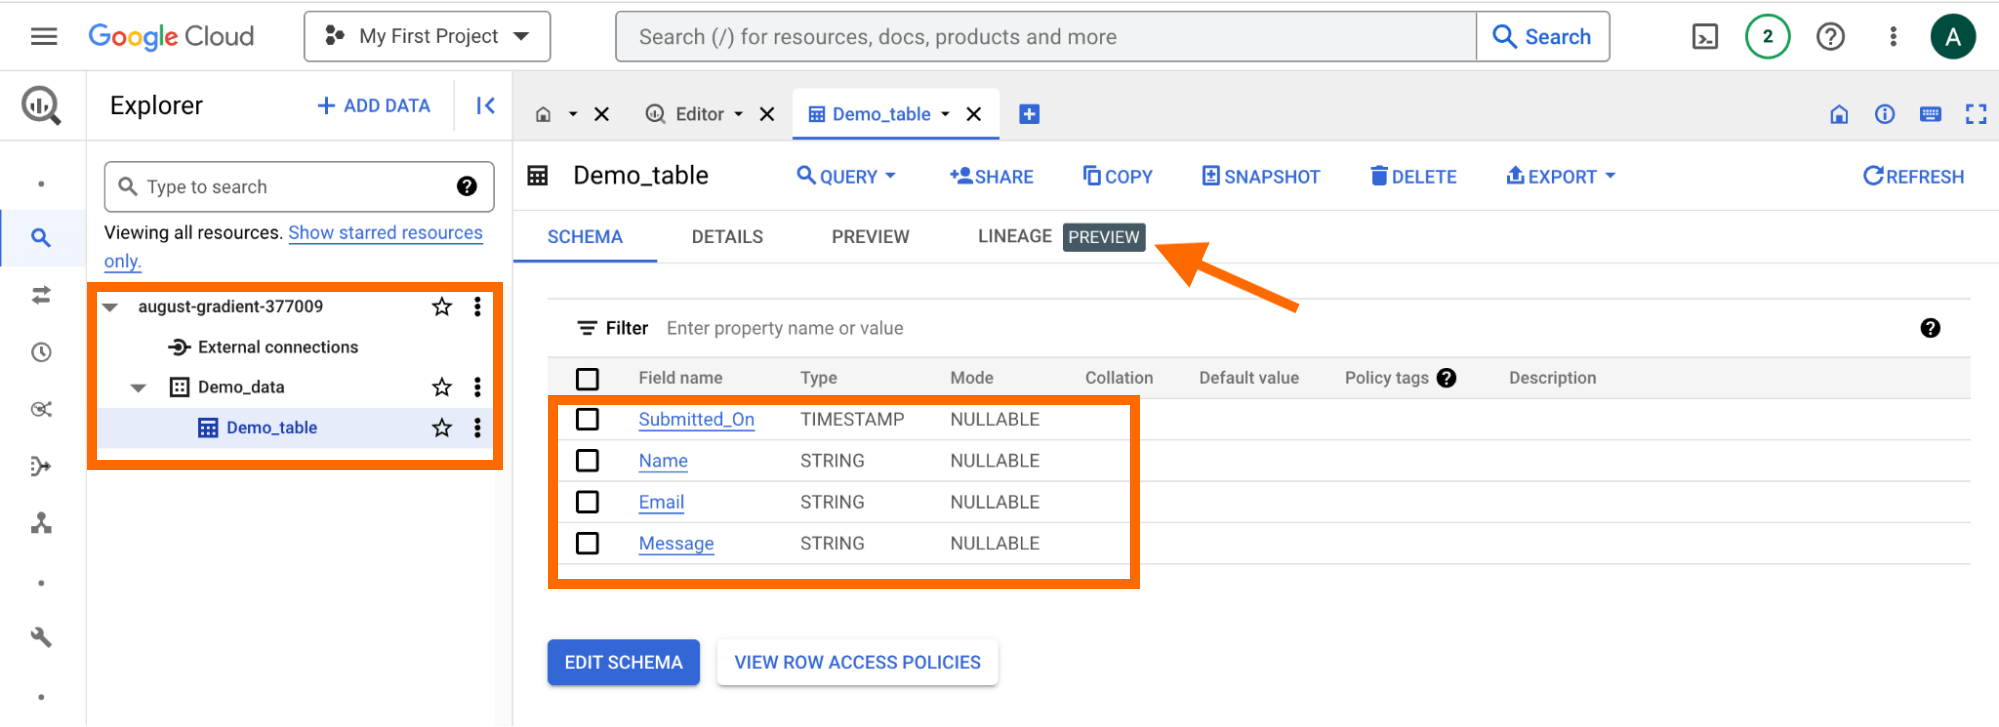Image resolution: width=1999 pixels, height=727 pixels.
Task: Collapse the august-gradient-377009 project tree
Action: tap(111, 307)
